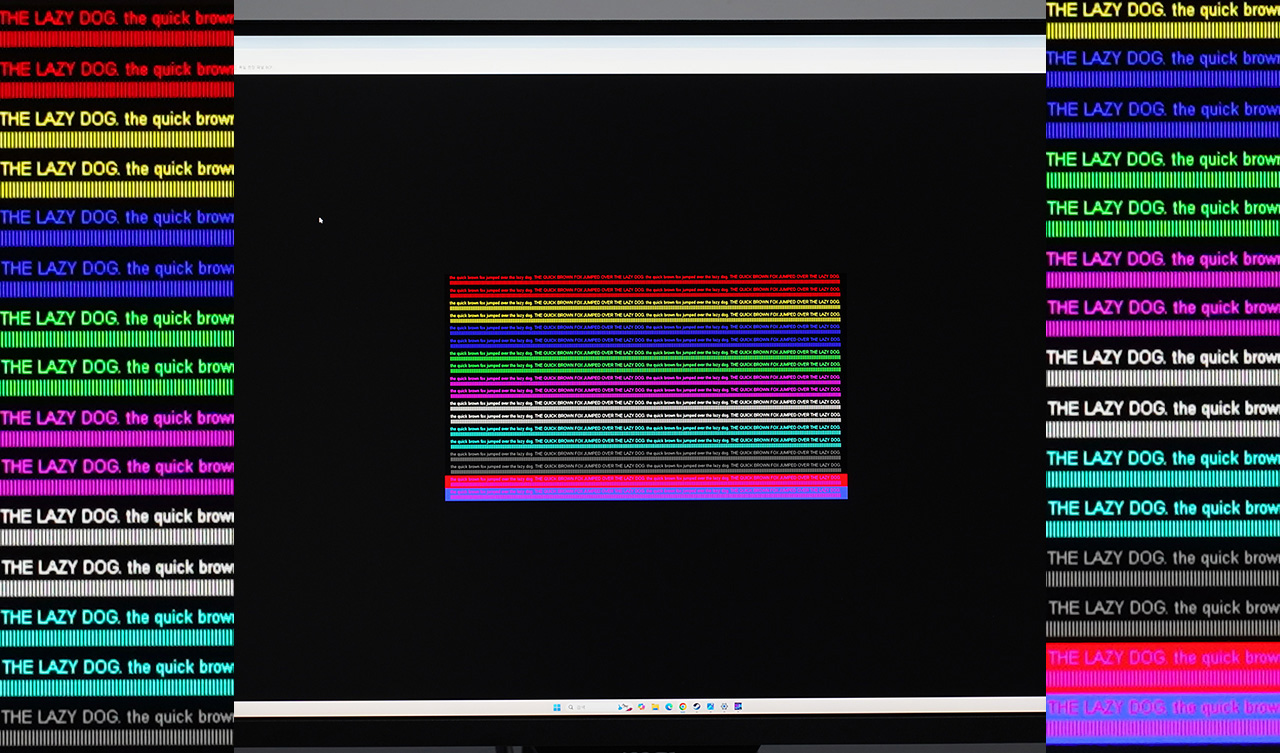This screenshot has width=1280, height=753.
Task: Switch to Google Chrome in the taskbar
Action: tap(683, 707)
